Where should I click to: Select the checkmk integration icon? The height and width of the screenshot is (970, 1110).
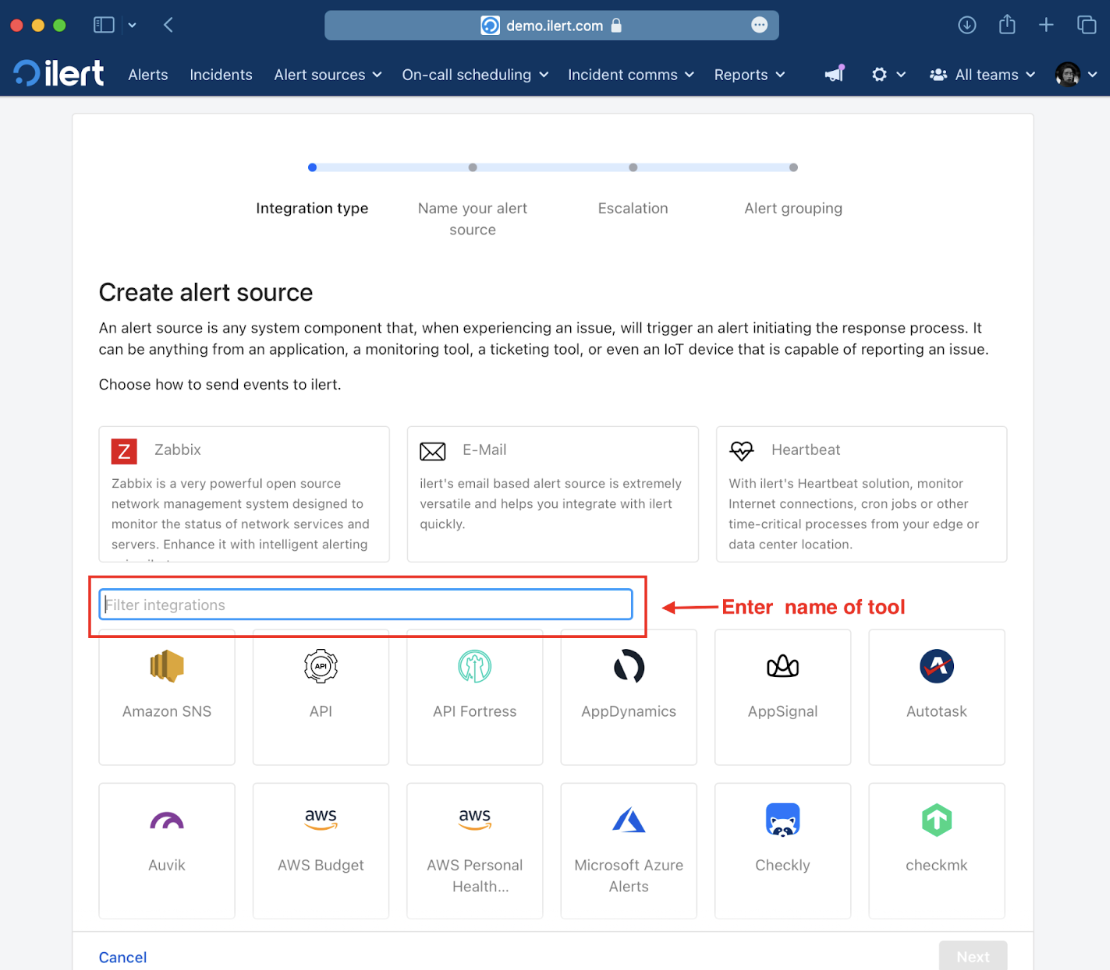(937, 820)
